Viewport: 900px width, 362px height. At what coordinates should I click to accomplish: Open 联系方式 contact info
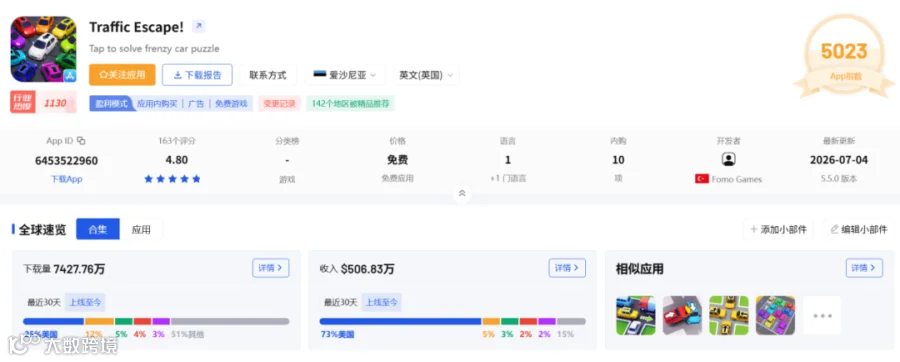coord(268,75)
